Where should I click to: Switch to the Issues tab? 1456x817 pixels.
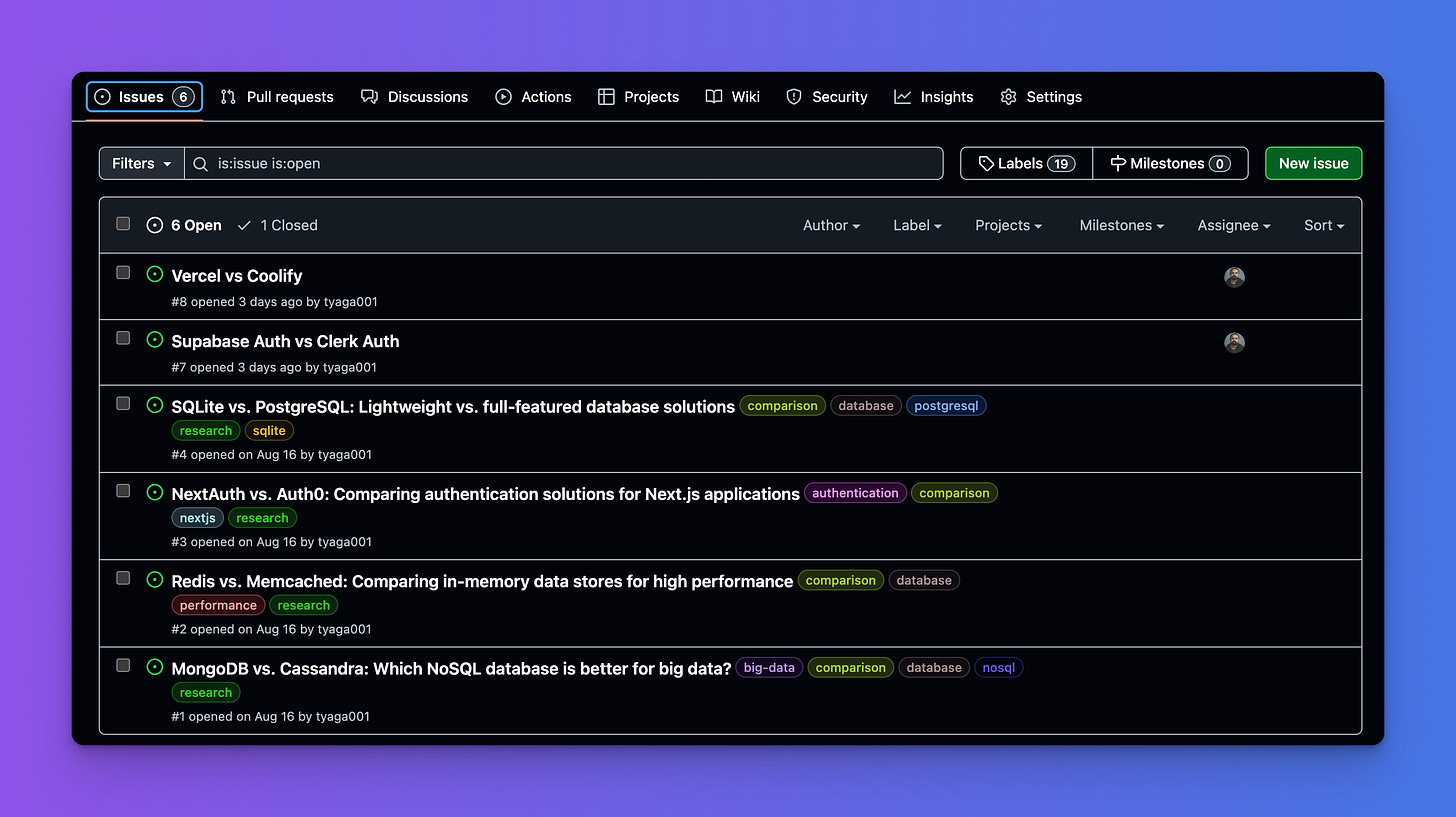point(144,97)
